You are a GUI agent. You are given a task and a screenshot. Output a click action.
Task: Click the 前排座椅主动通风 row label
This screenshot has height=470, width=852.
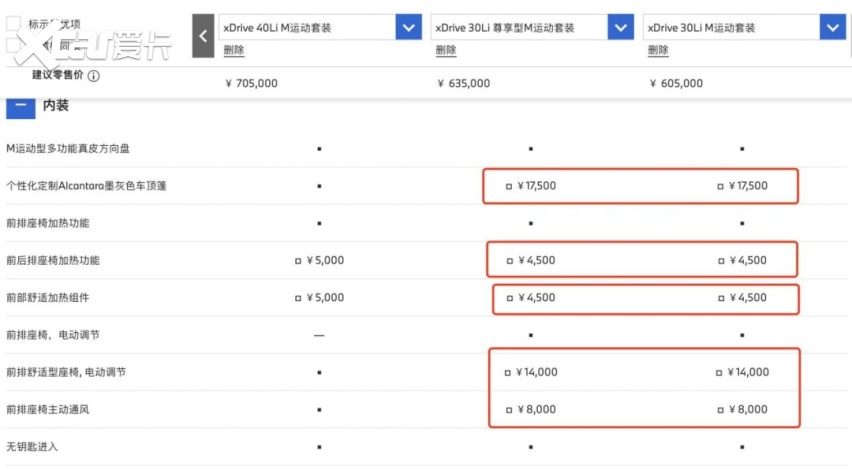pyautogui.click(x=48, y=409)
